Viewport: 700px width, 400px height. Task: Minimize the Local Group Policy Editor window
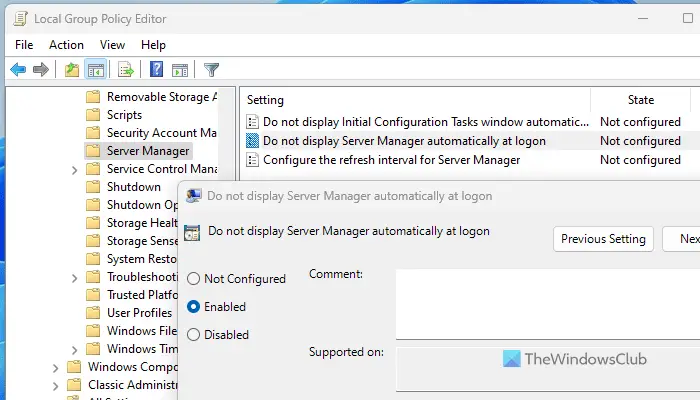(x=643, y=18)
